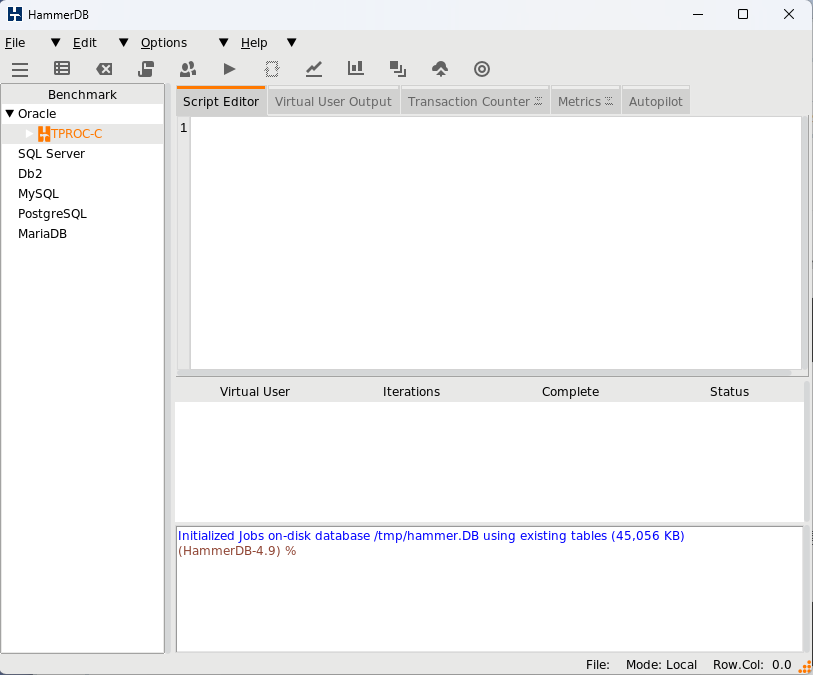813x675 pixels.
Task: Open the Help menu
Action: pyautogui.click(x=254, y=43)
